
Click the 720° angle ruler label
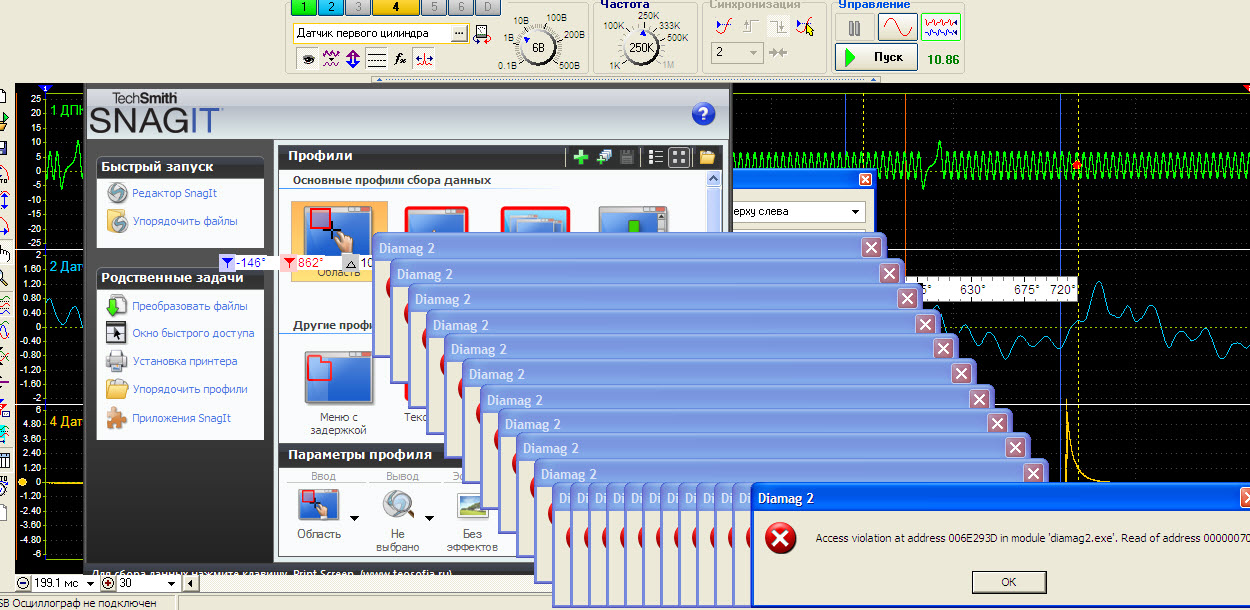tap(1062, 289)
